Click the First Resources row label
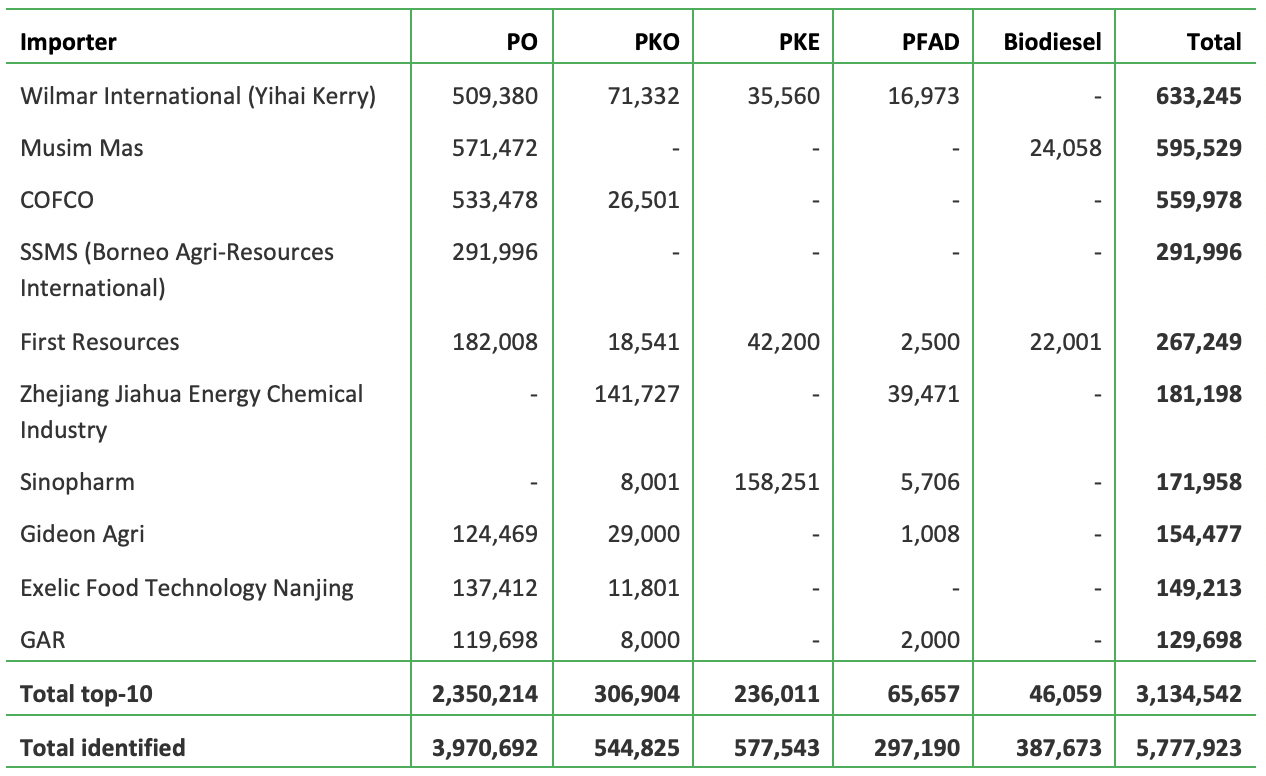The width and height of the screenshot is (1266, 776). coord(100,342)
